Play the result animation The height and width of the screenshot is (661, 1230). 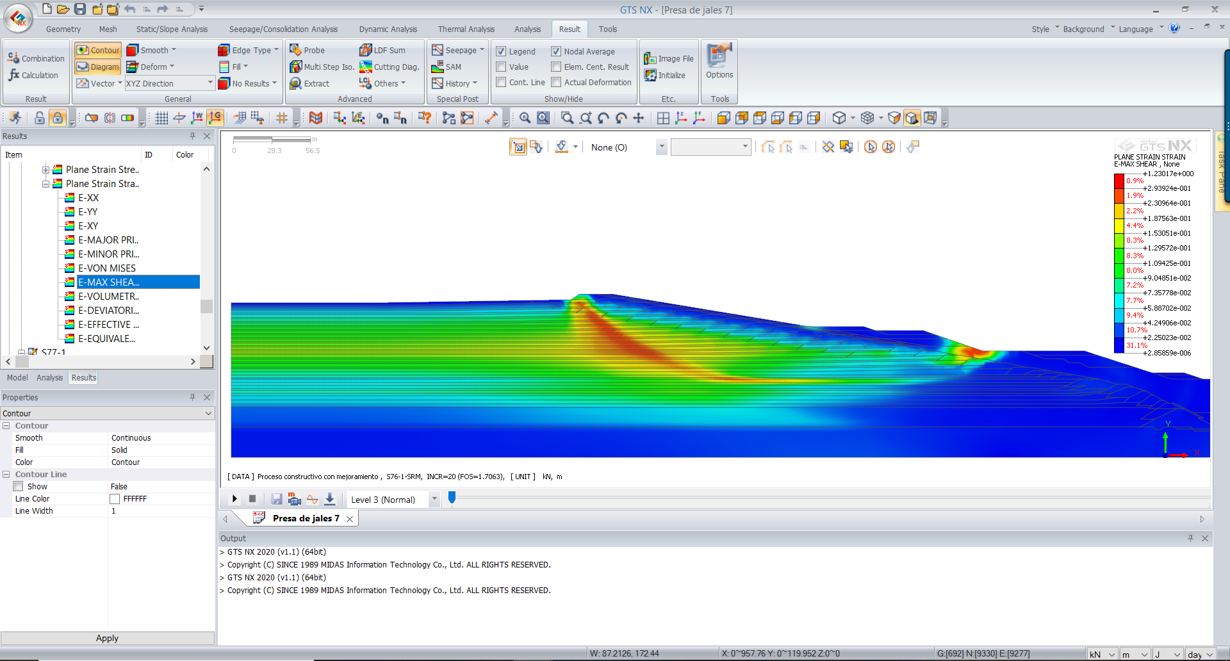coord(235,499)
